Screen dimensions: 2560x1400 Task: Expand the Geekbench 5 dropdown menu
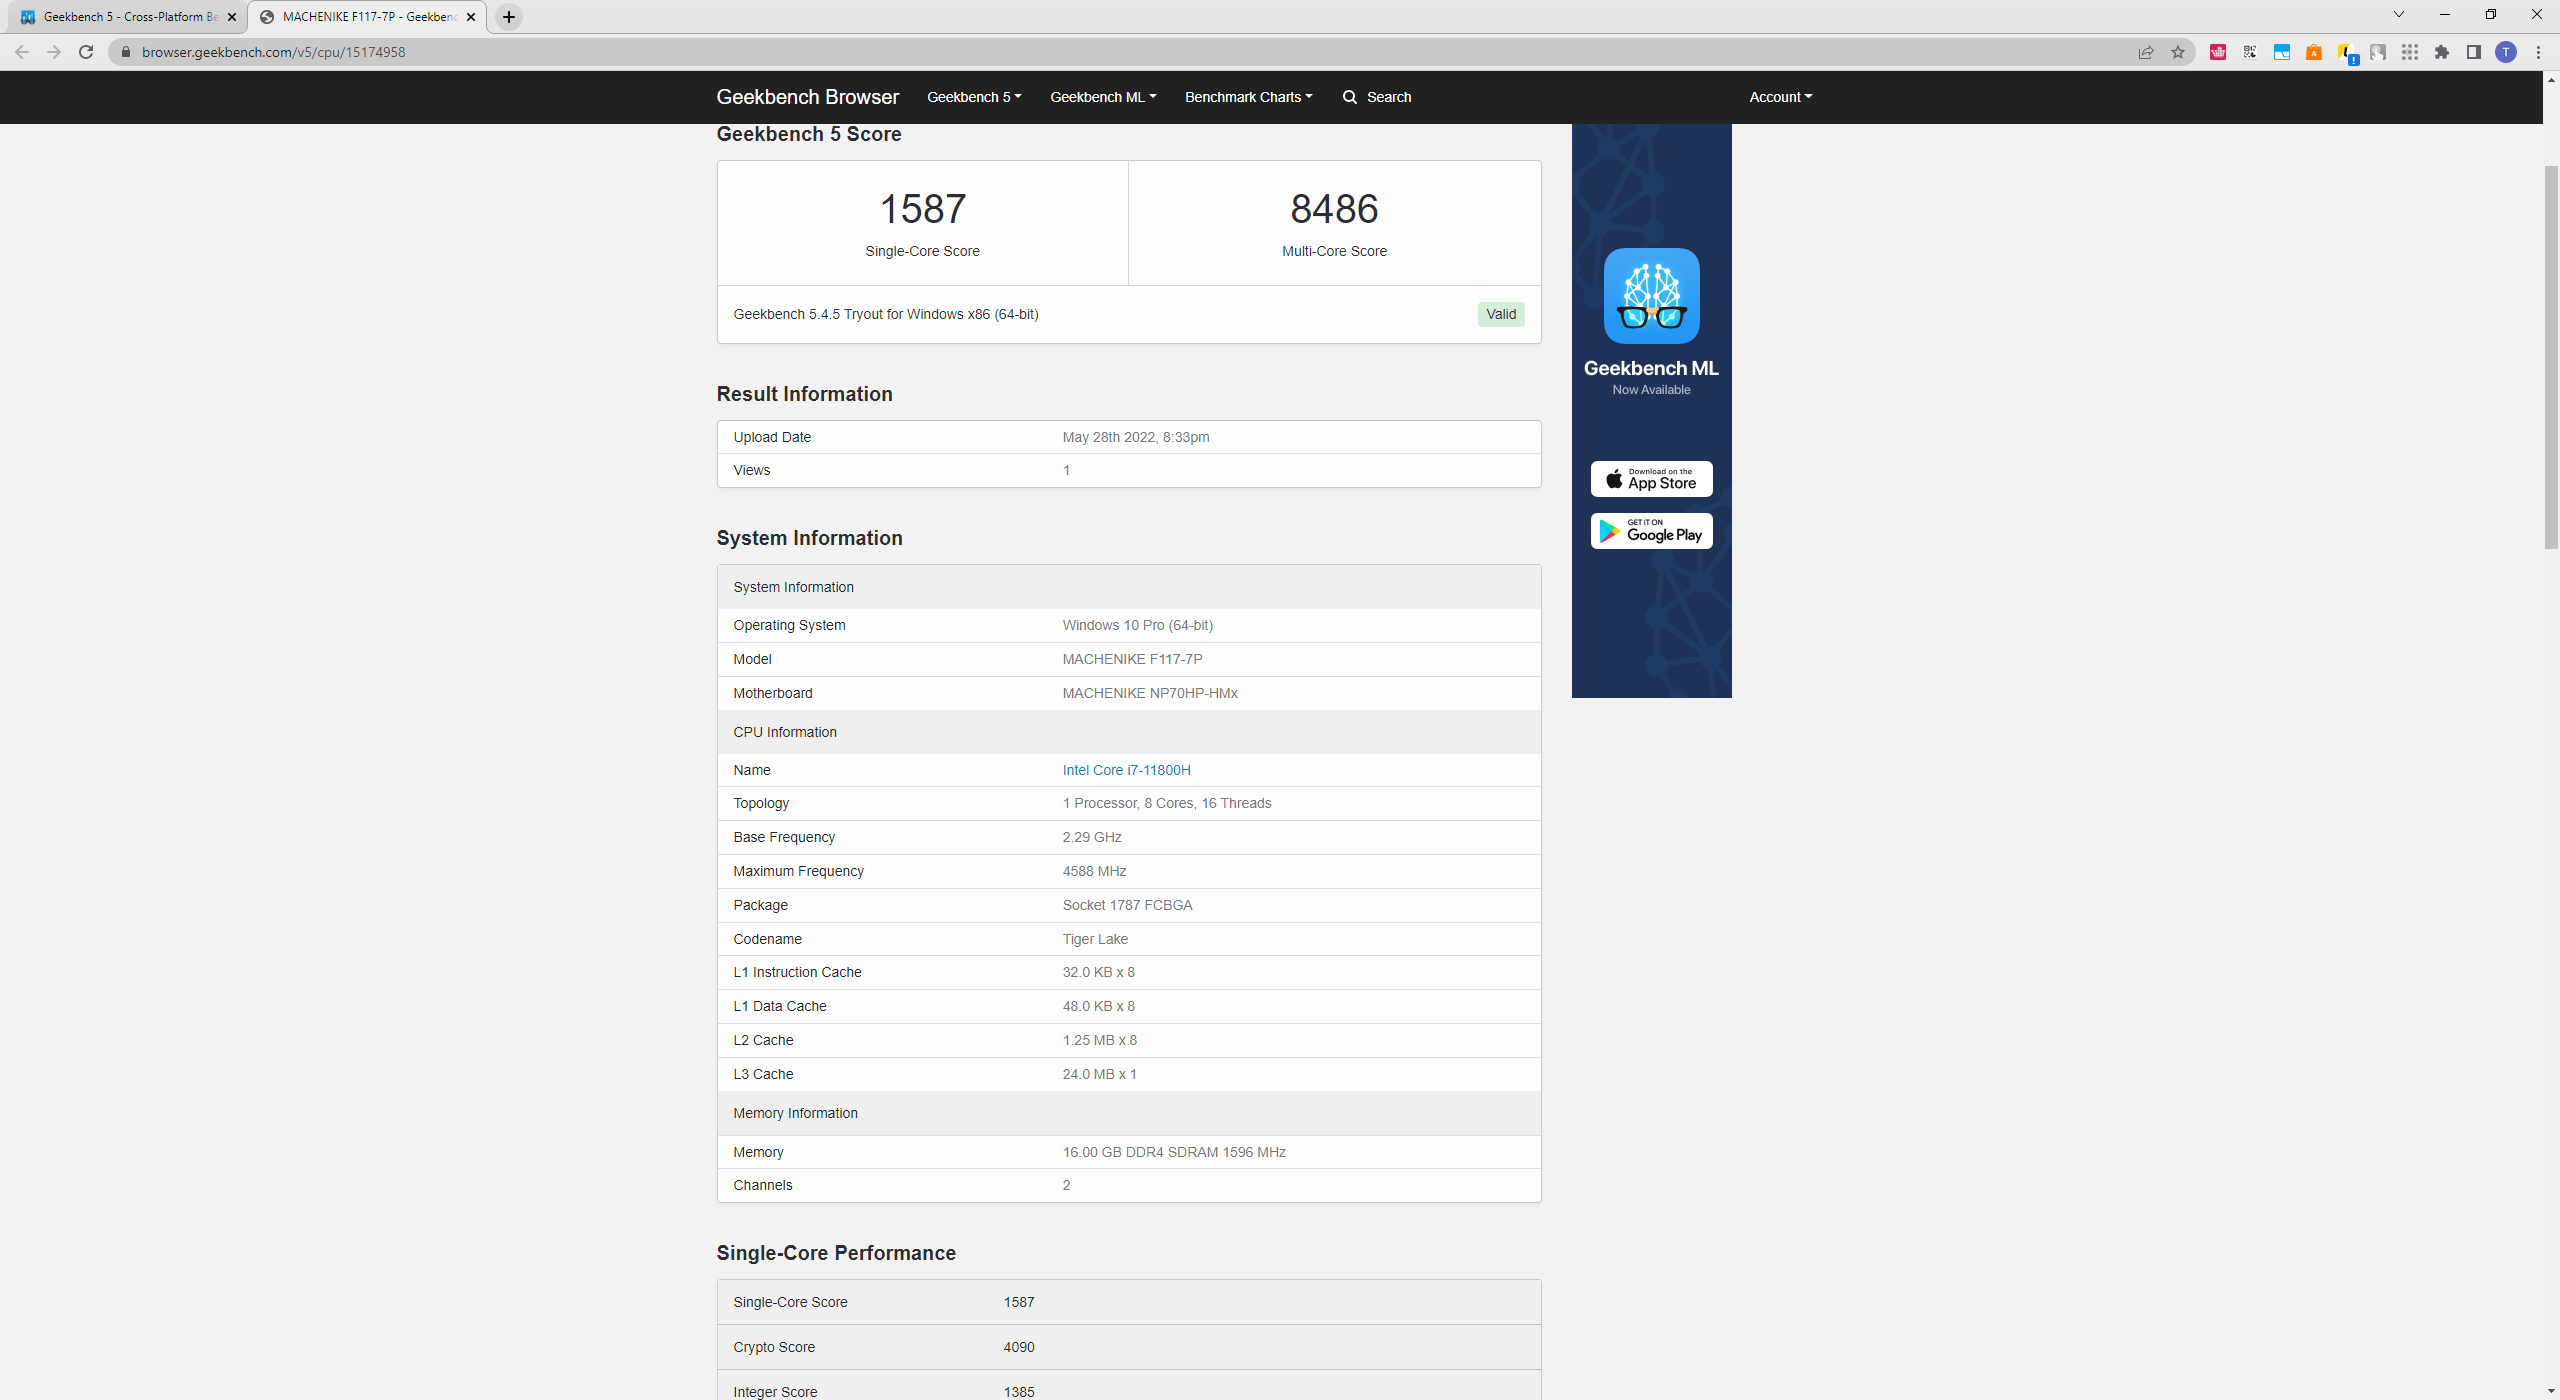(x=974, y=97)
